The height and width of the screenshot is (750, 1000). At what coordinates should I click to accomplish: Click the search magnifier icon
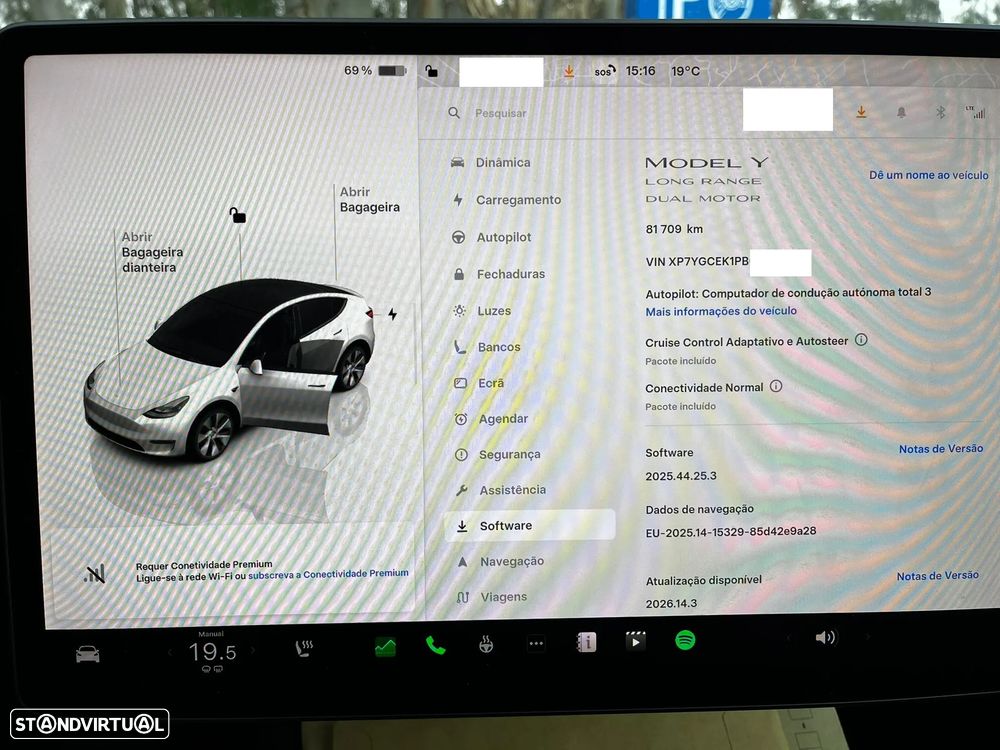click(x=454, y=113)
